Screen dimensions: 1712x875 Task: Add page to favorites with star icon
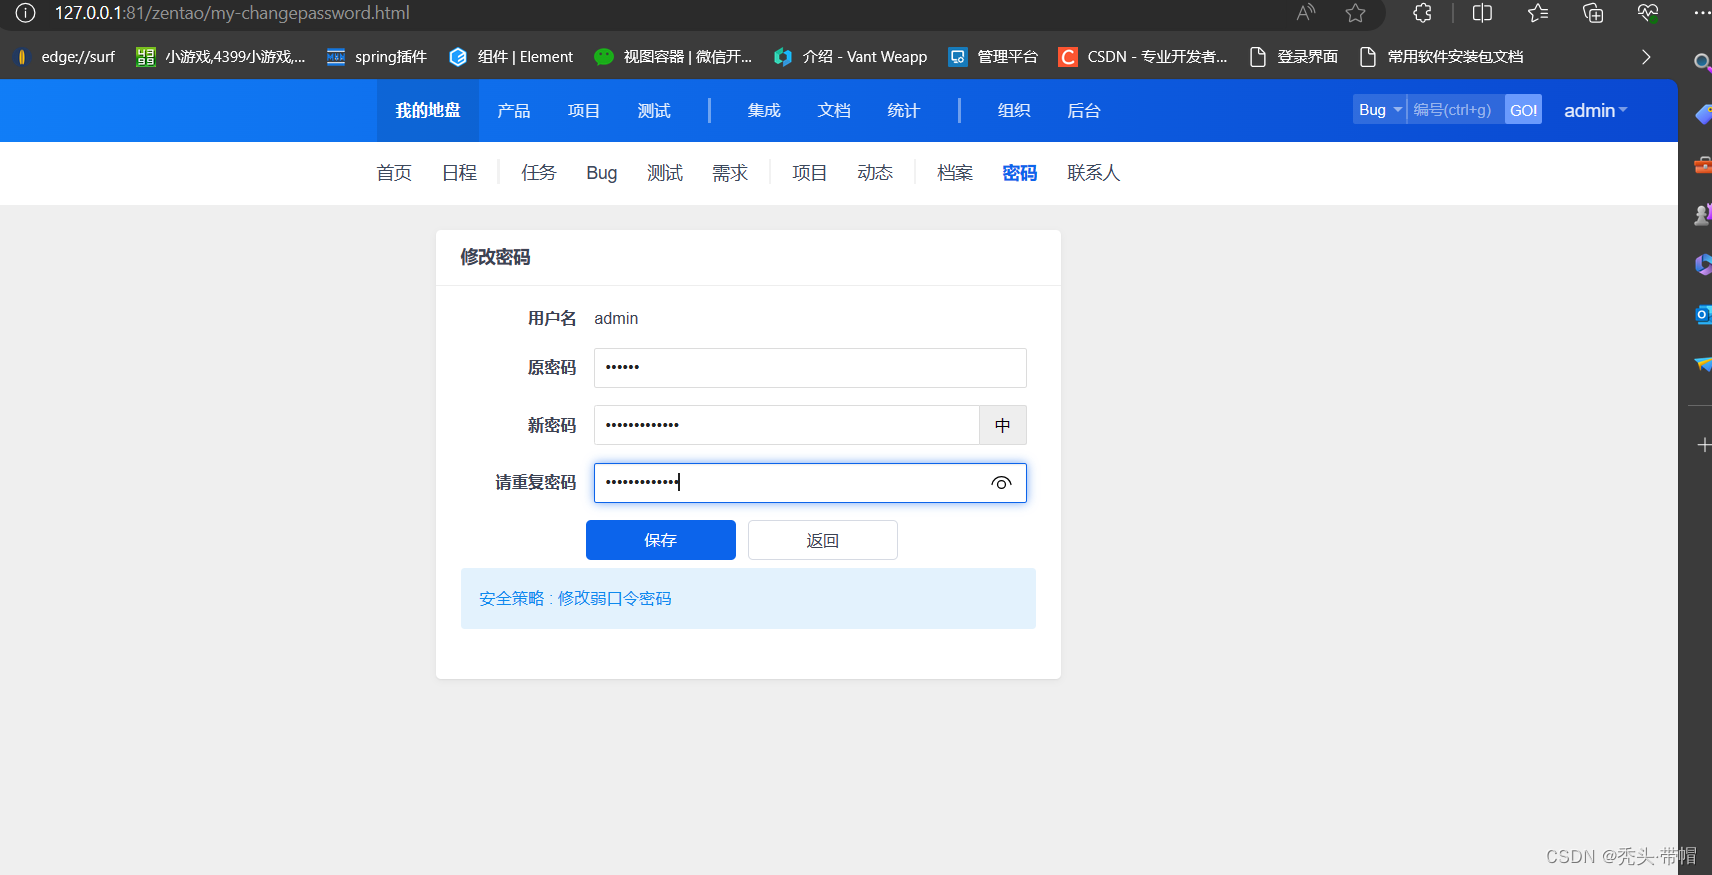coord(1355,13)
